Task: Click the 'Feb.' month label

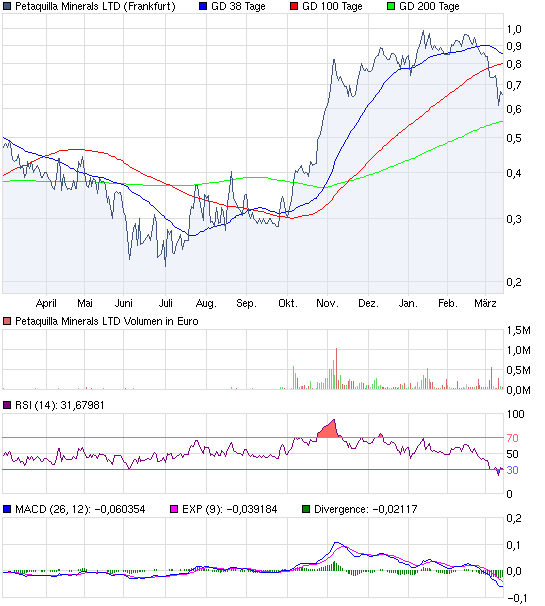Action: [448, 303]
